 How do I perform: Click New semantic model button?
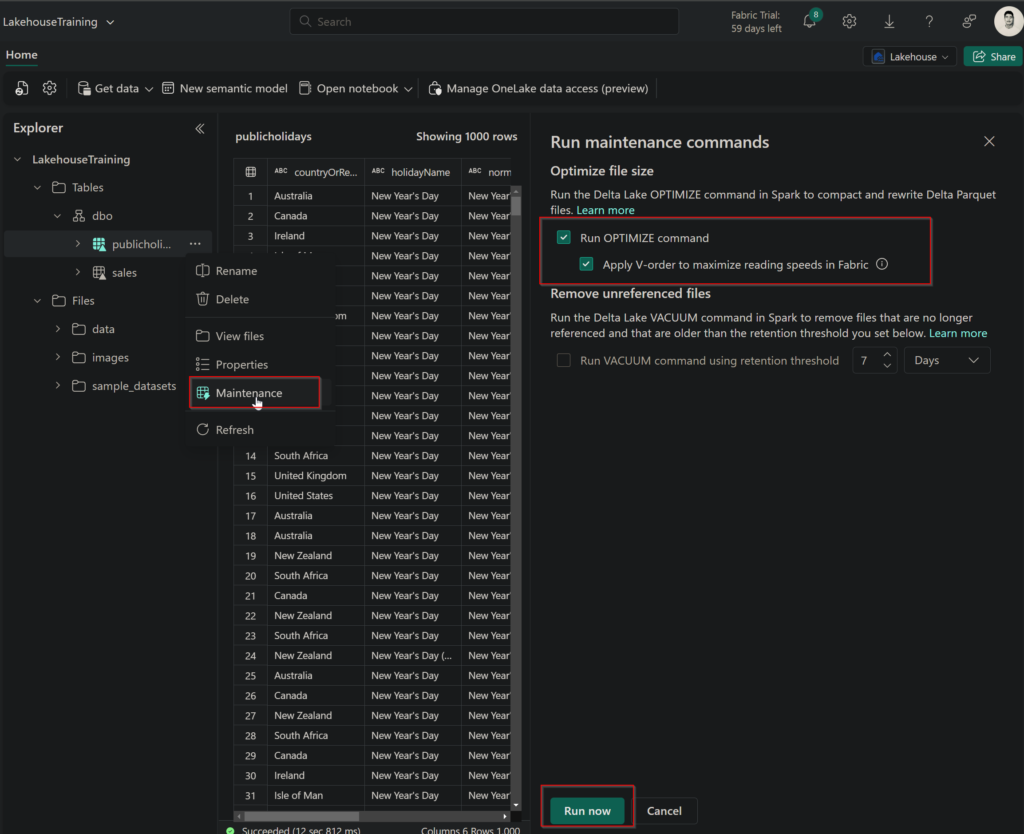tap(225, 88)
